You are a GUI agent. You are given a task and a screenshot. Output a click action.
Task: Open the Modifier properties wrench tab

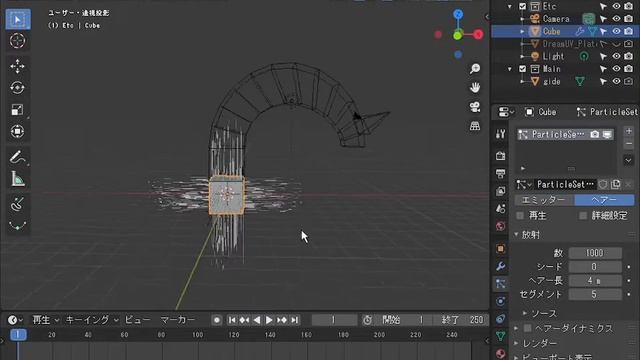point(500,266)
